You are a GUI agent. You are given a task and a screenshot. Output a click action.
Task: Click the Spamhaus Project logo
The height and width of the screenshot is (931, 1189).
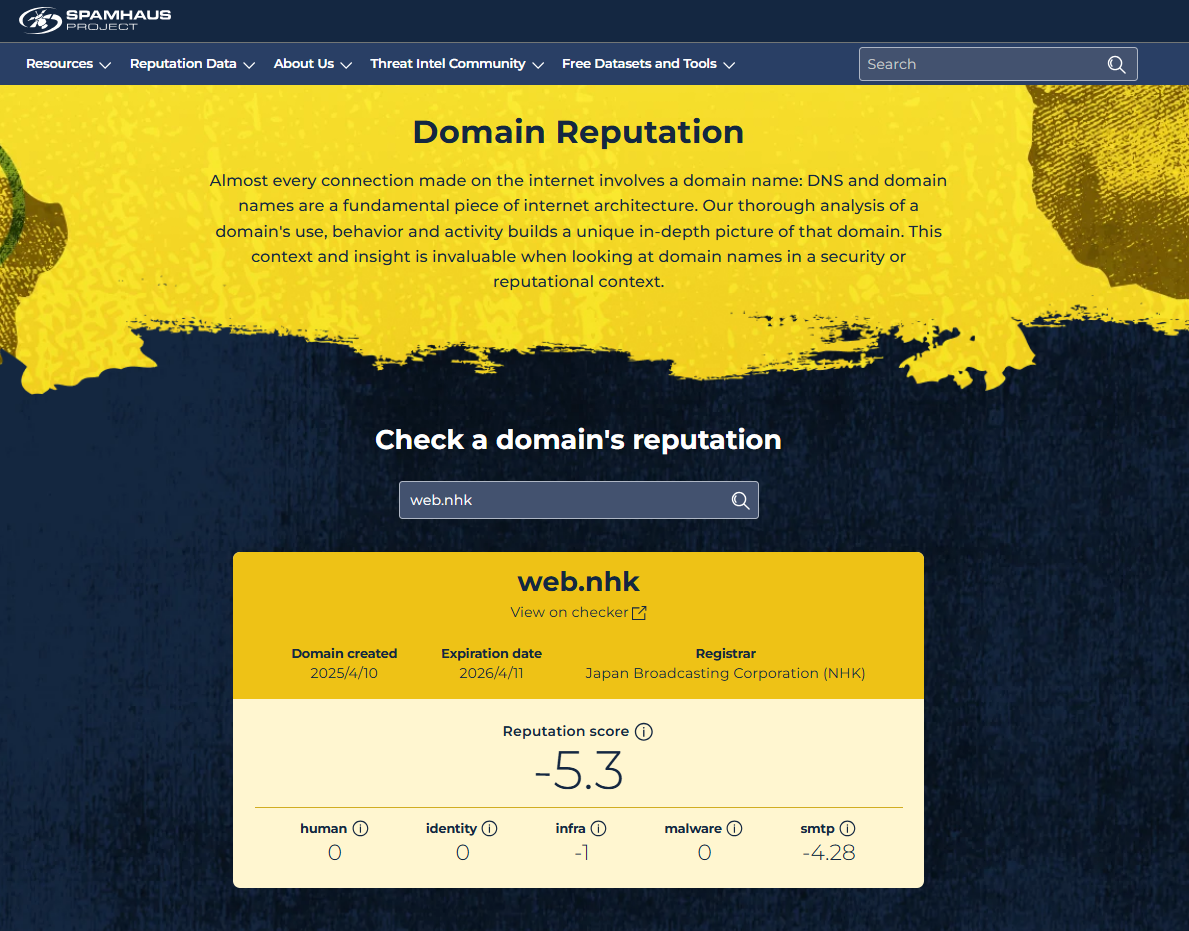click(95, 20)
